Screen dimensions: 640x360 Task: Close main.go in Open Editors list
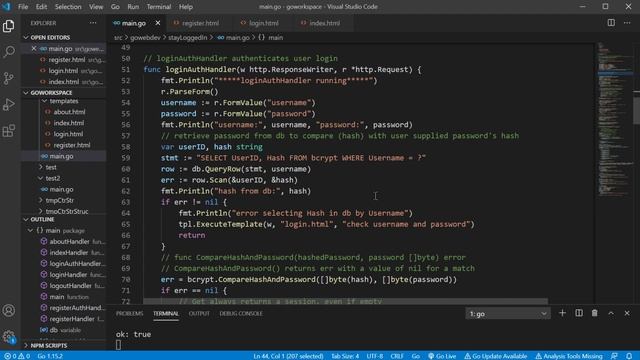[34, 49]
